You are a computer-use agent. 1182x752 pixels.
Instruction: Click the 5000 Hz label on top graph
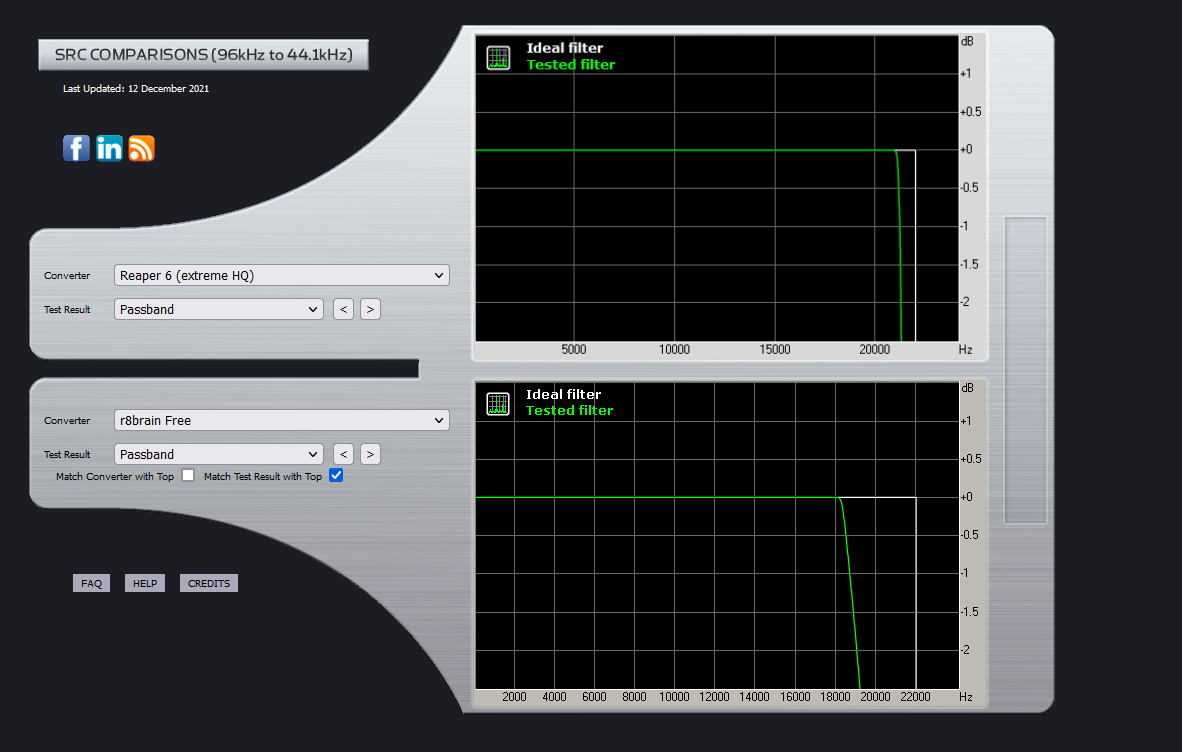coord(574,350)
